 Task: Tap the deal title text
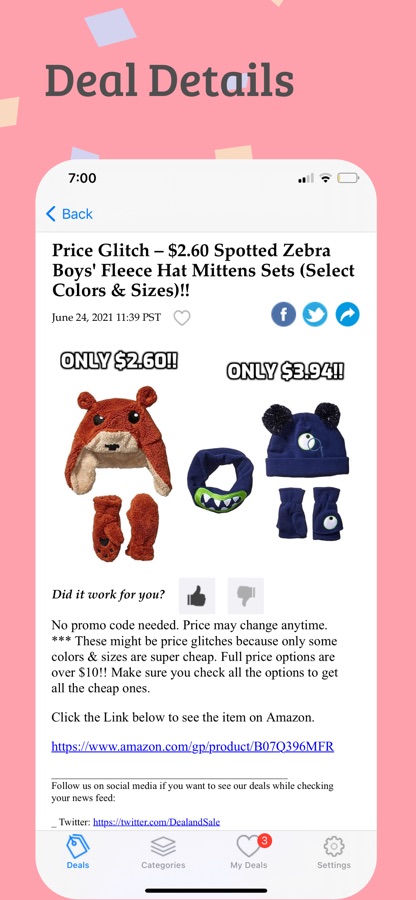203,270
